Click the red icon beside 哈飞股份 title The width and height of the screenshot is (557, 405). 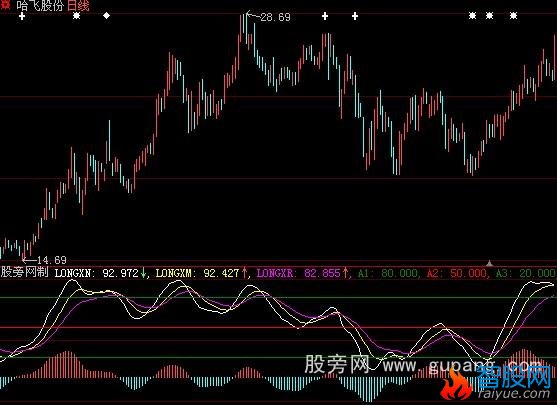tap(5, 4)
